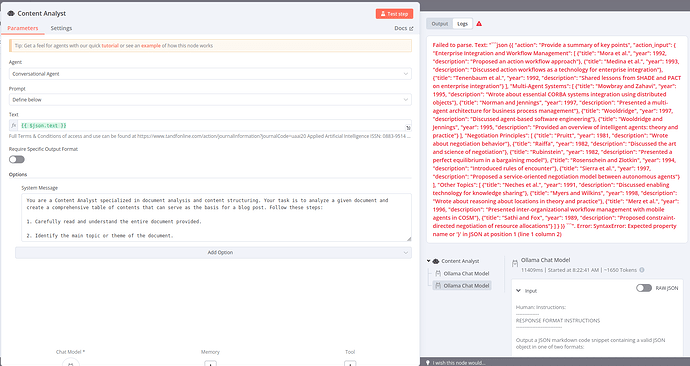The image size is (690, 366).
Task: Open the Docs link
Action: point(404,28)
